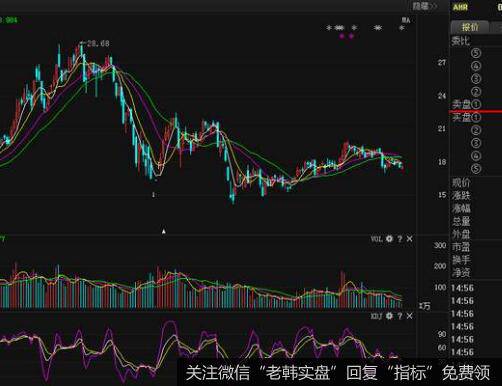
Task: Click buy level ⑤ circle above 现价
Action: (476, 169)
